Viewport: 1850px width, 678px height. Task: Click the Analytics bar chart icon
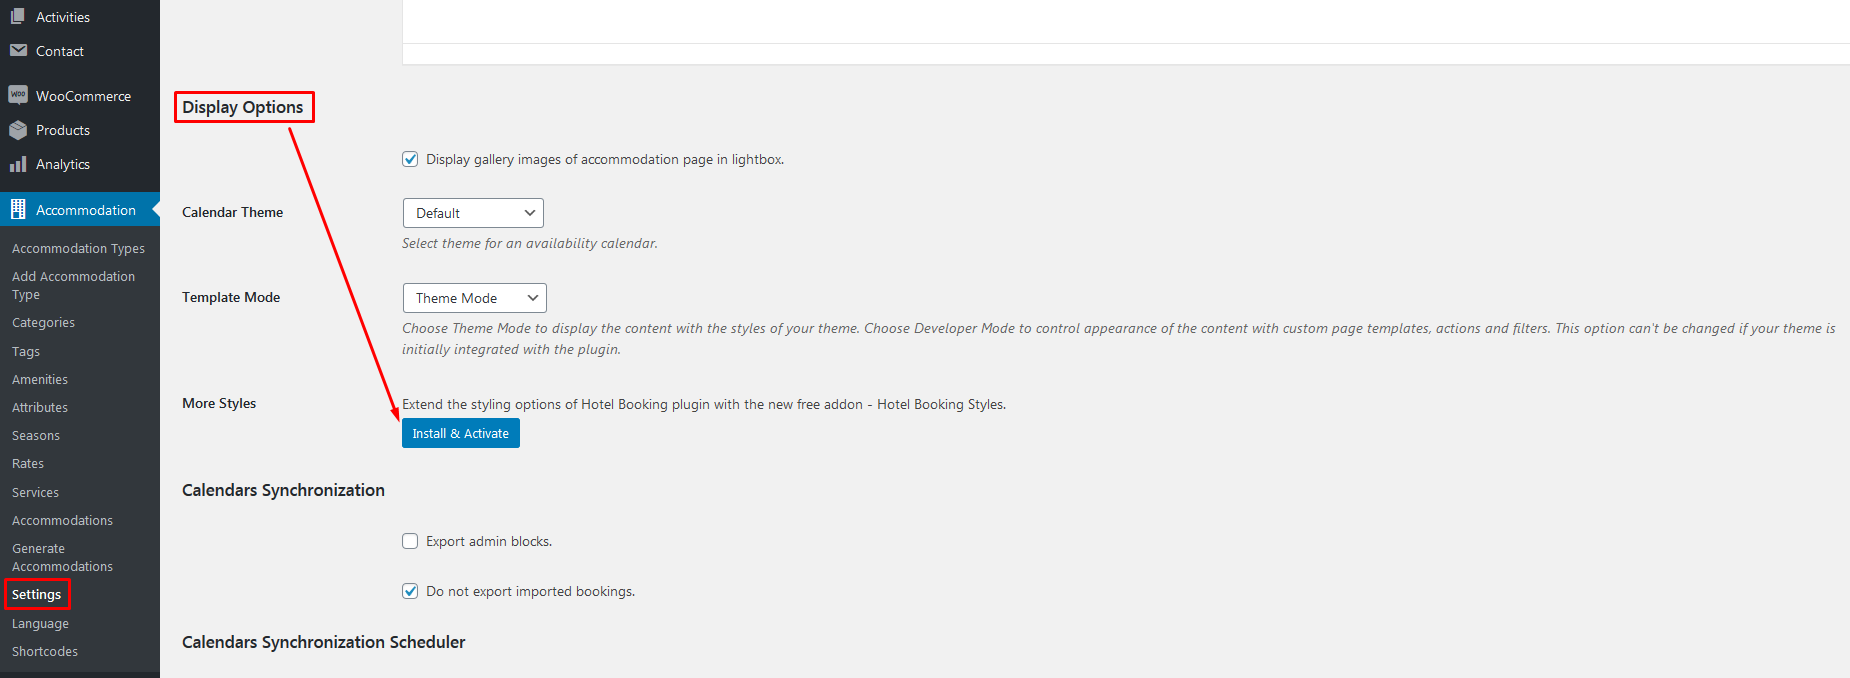[x=18, y=164]
